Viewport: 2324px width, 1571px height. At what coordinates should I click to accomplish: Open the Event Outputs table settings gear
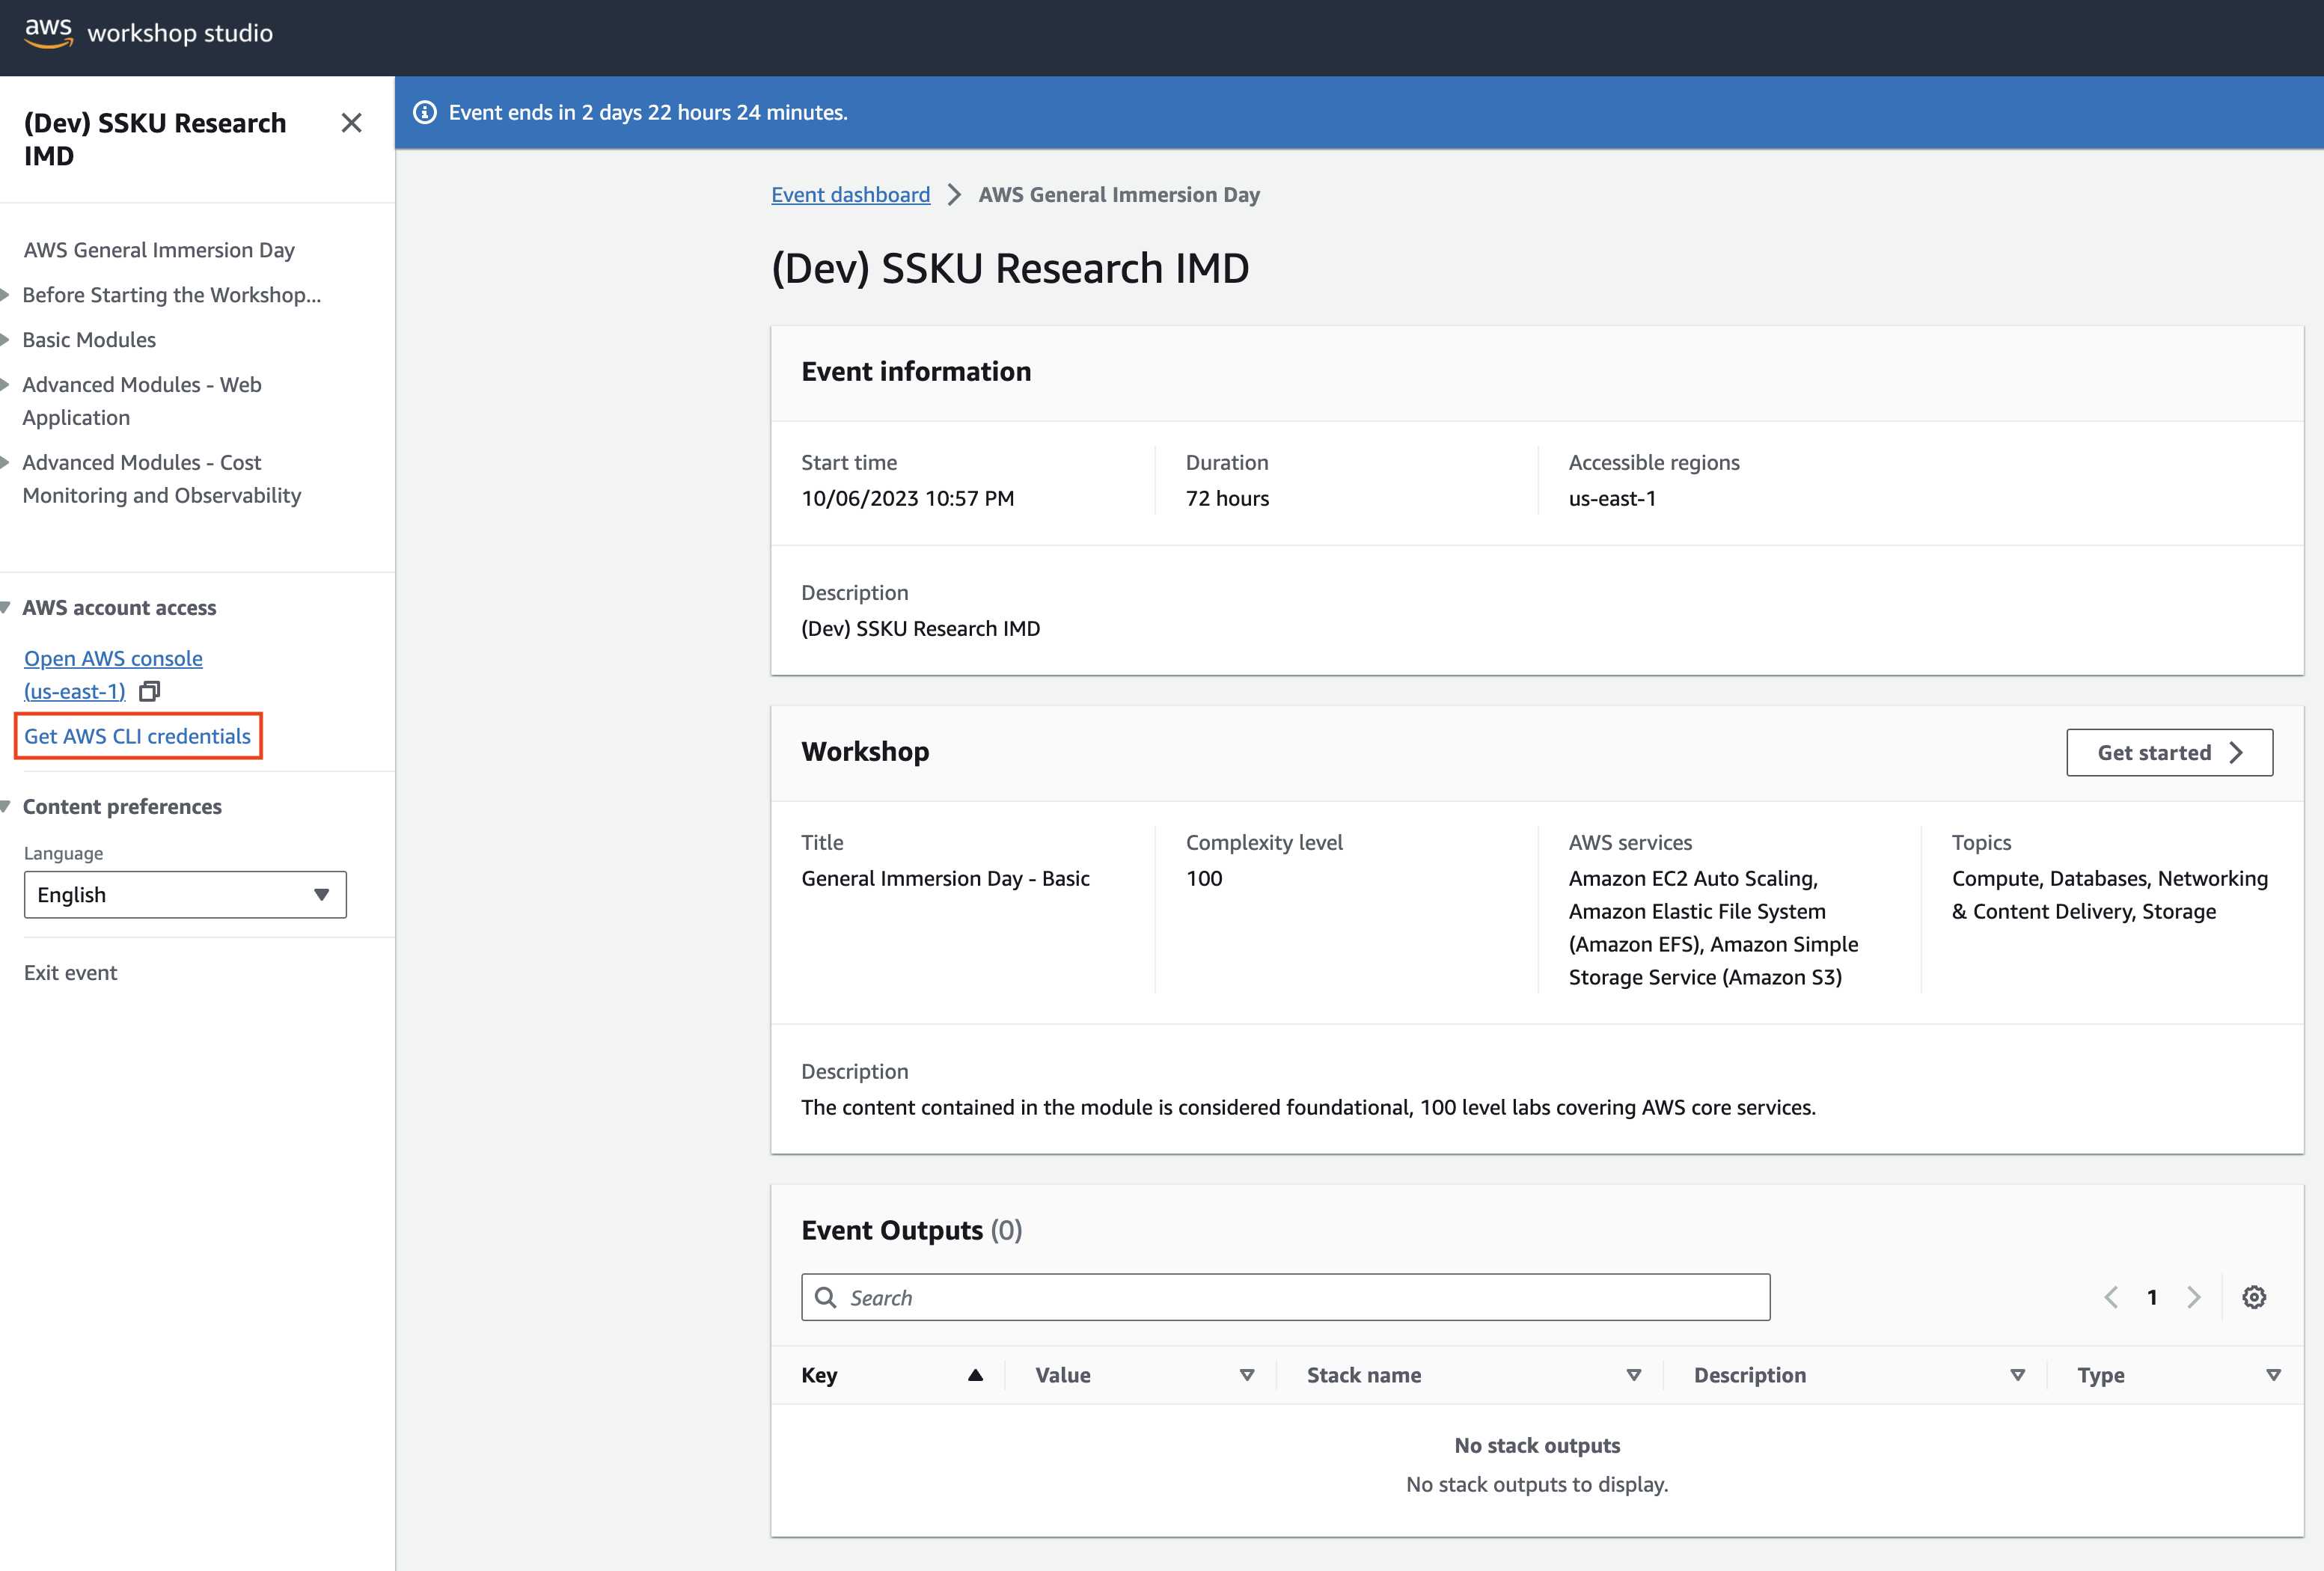point(2254,1297)
